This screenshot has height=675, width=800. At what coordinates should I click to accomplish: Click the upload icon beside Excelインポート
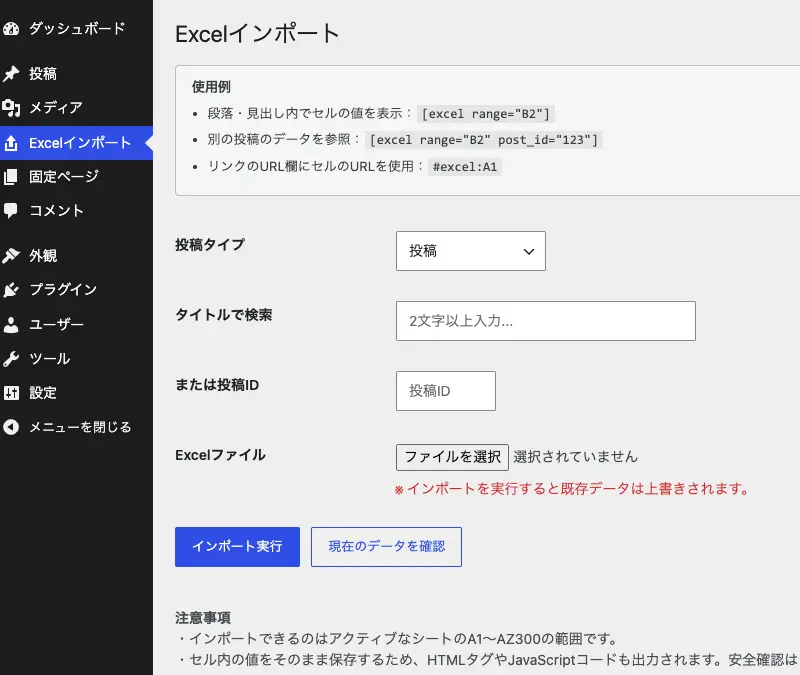coord(11,143)
